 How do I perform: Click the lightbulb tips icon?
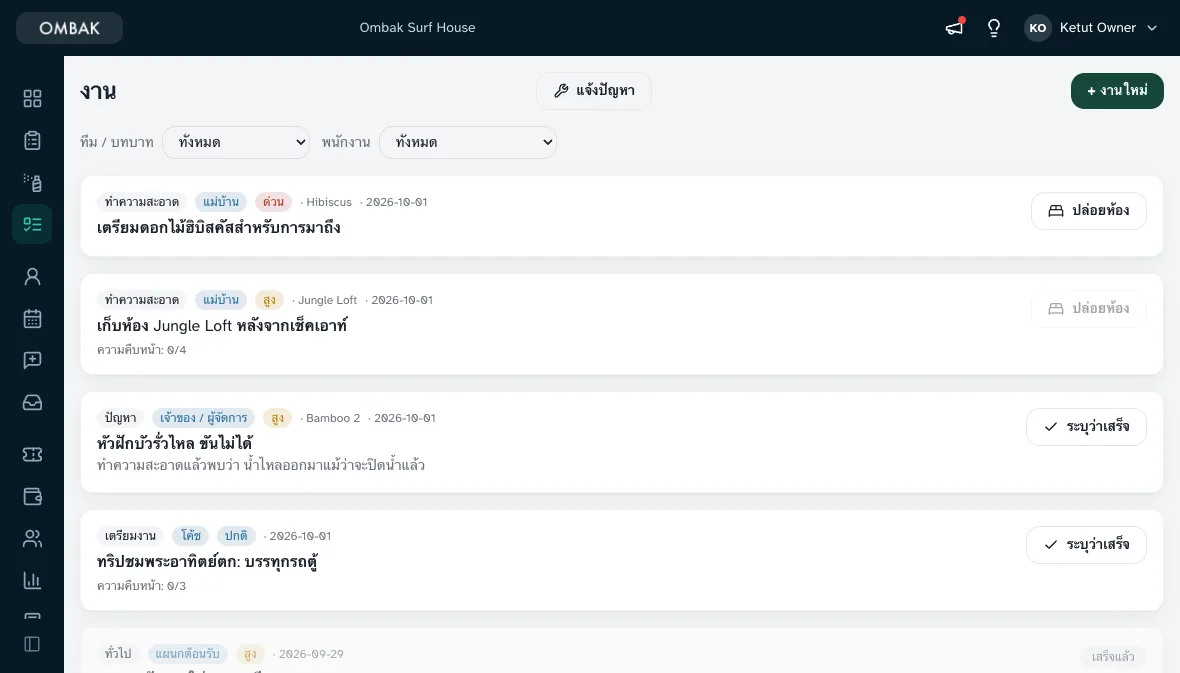click(994, 28)
